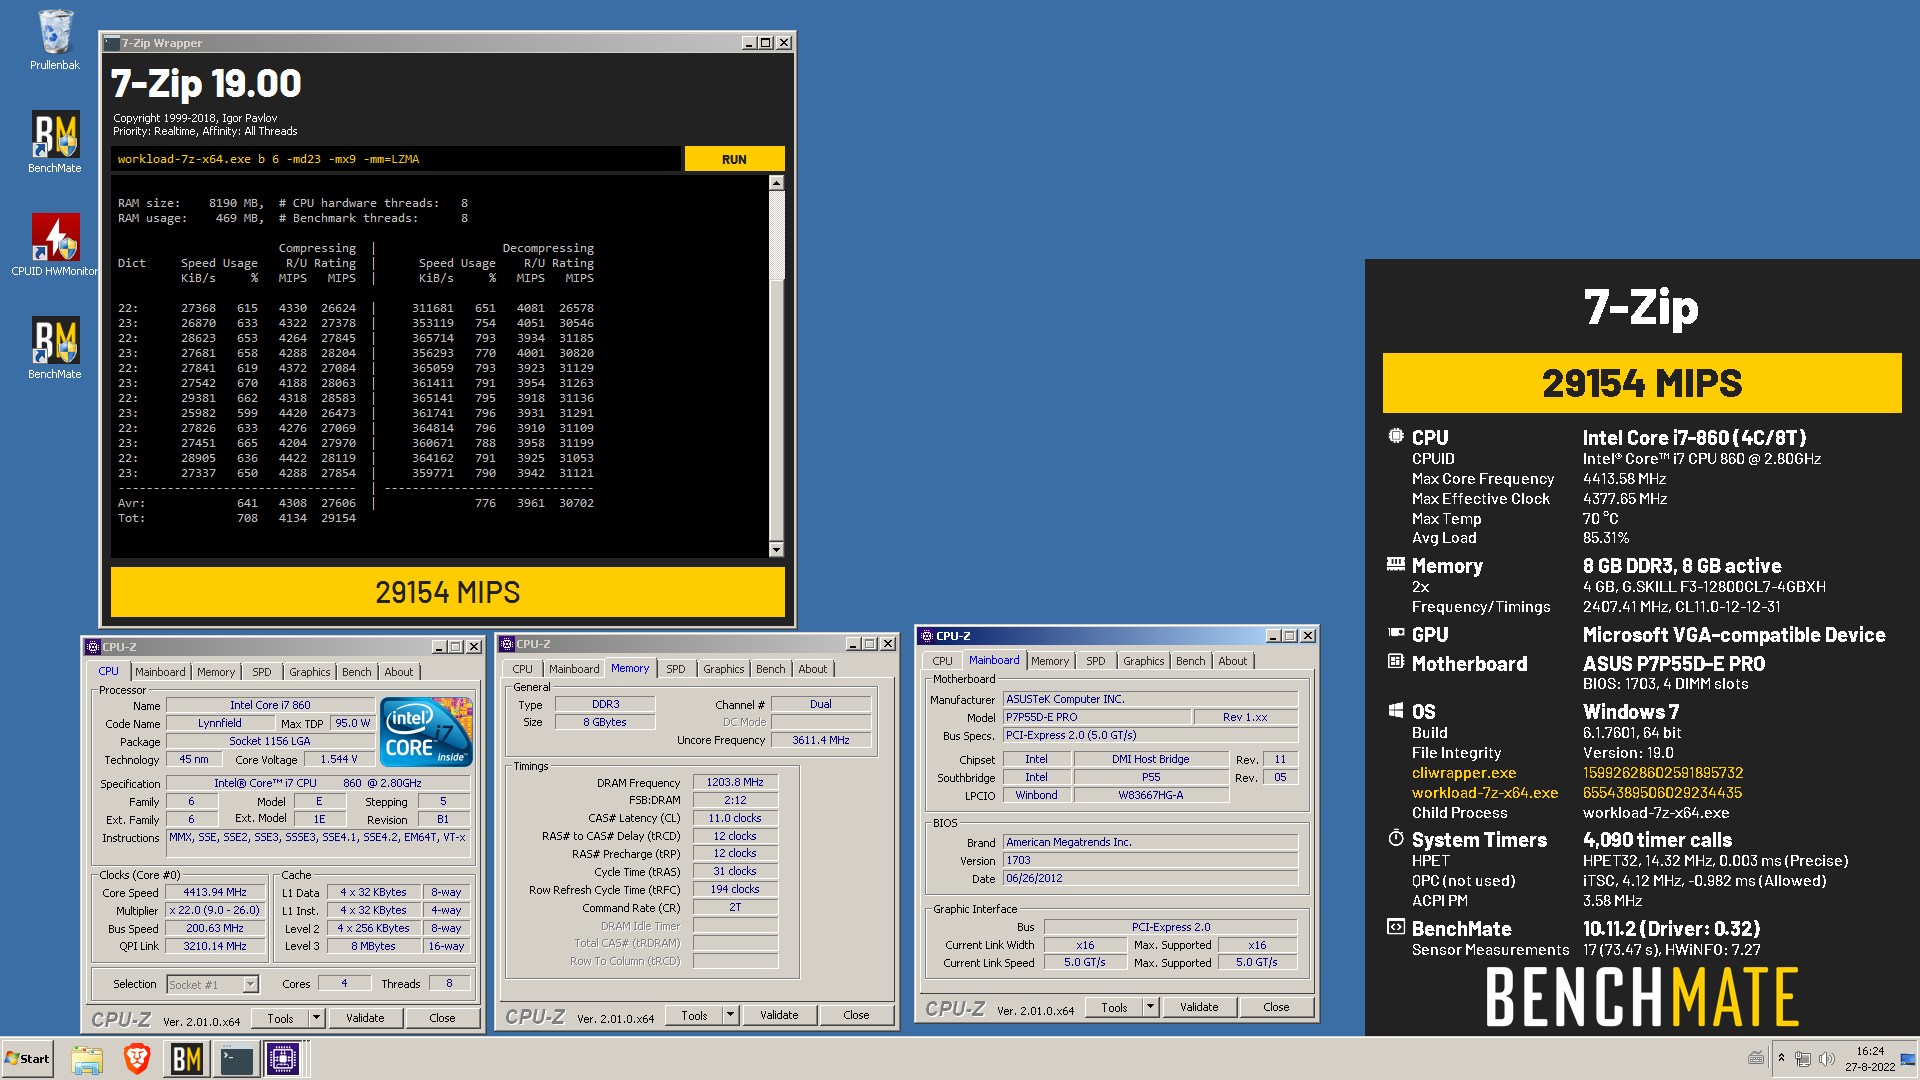Click the cliwrapper.exe entry in BenchMate panel

[1464, 772]
